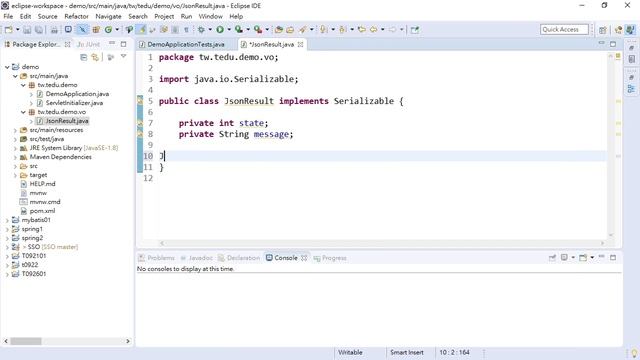Click the New wizard toolbar icon
The height and width of the screenshot is (360, 640).
[9, 29]
